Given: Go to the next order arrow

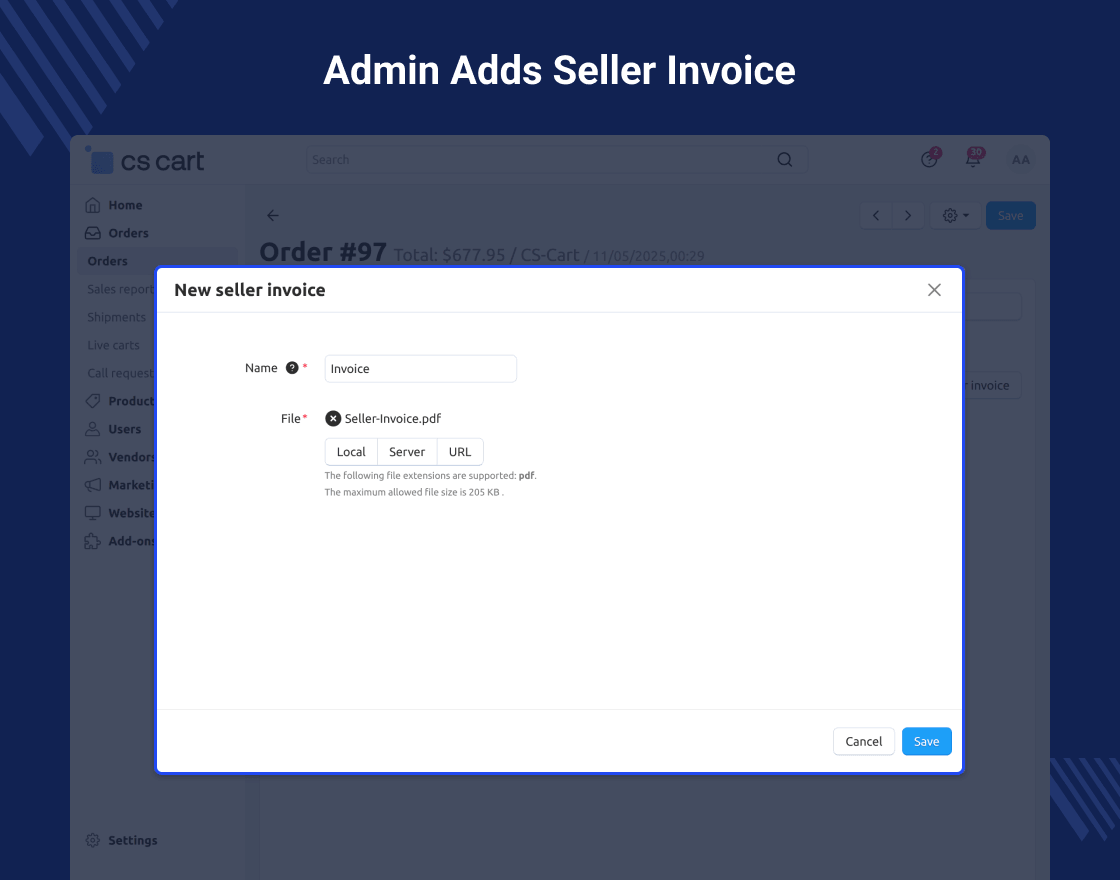Looking at the screenshot, I should (908, 216).
